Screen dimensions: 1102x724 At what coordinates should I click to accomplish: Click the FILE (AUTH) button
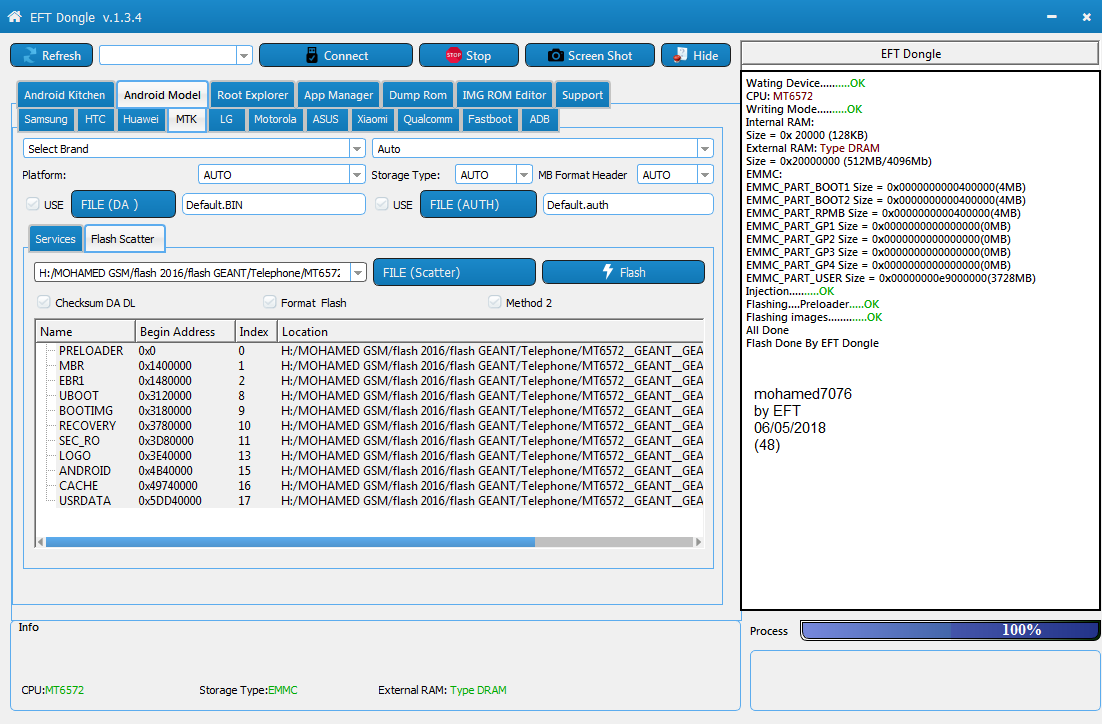click(478, 205)
